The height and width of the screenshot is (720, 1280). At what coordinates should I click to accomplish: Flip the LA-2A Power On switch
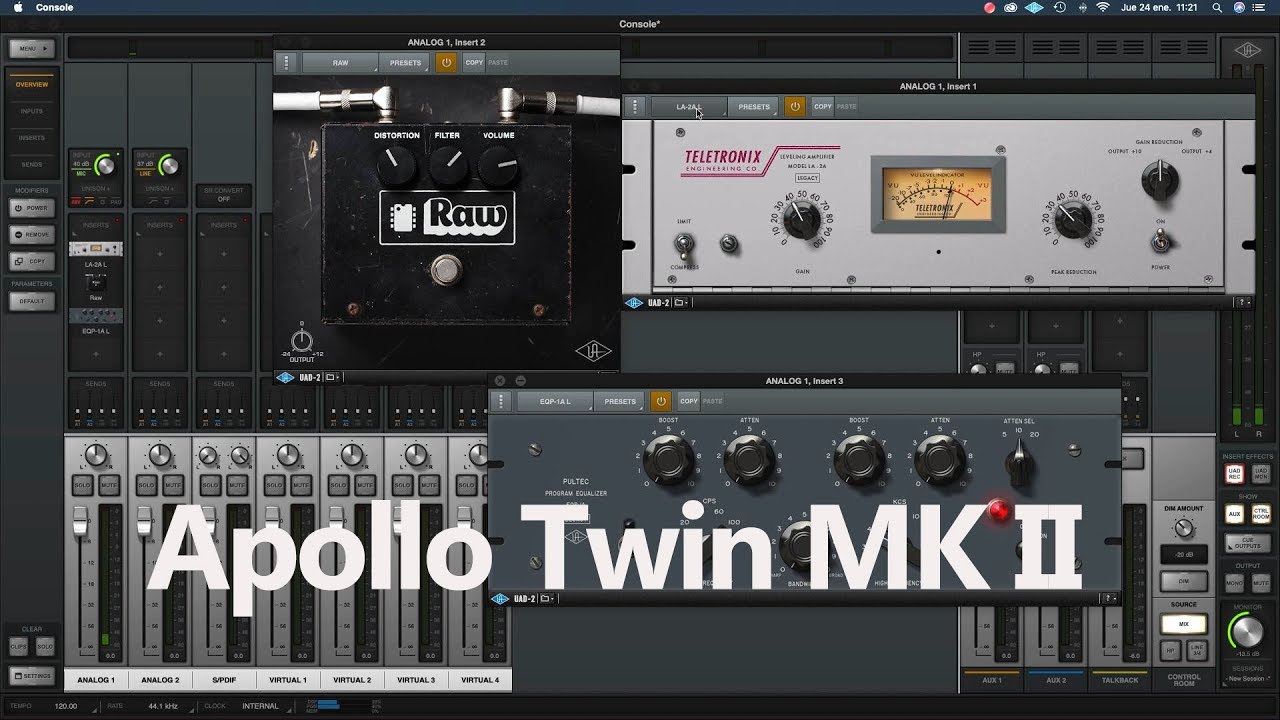pyautogui.click(x=1160, y=241)
